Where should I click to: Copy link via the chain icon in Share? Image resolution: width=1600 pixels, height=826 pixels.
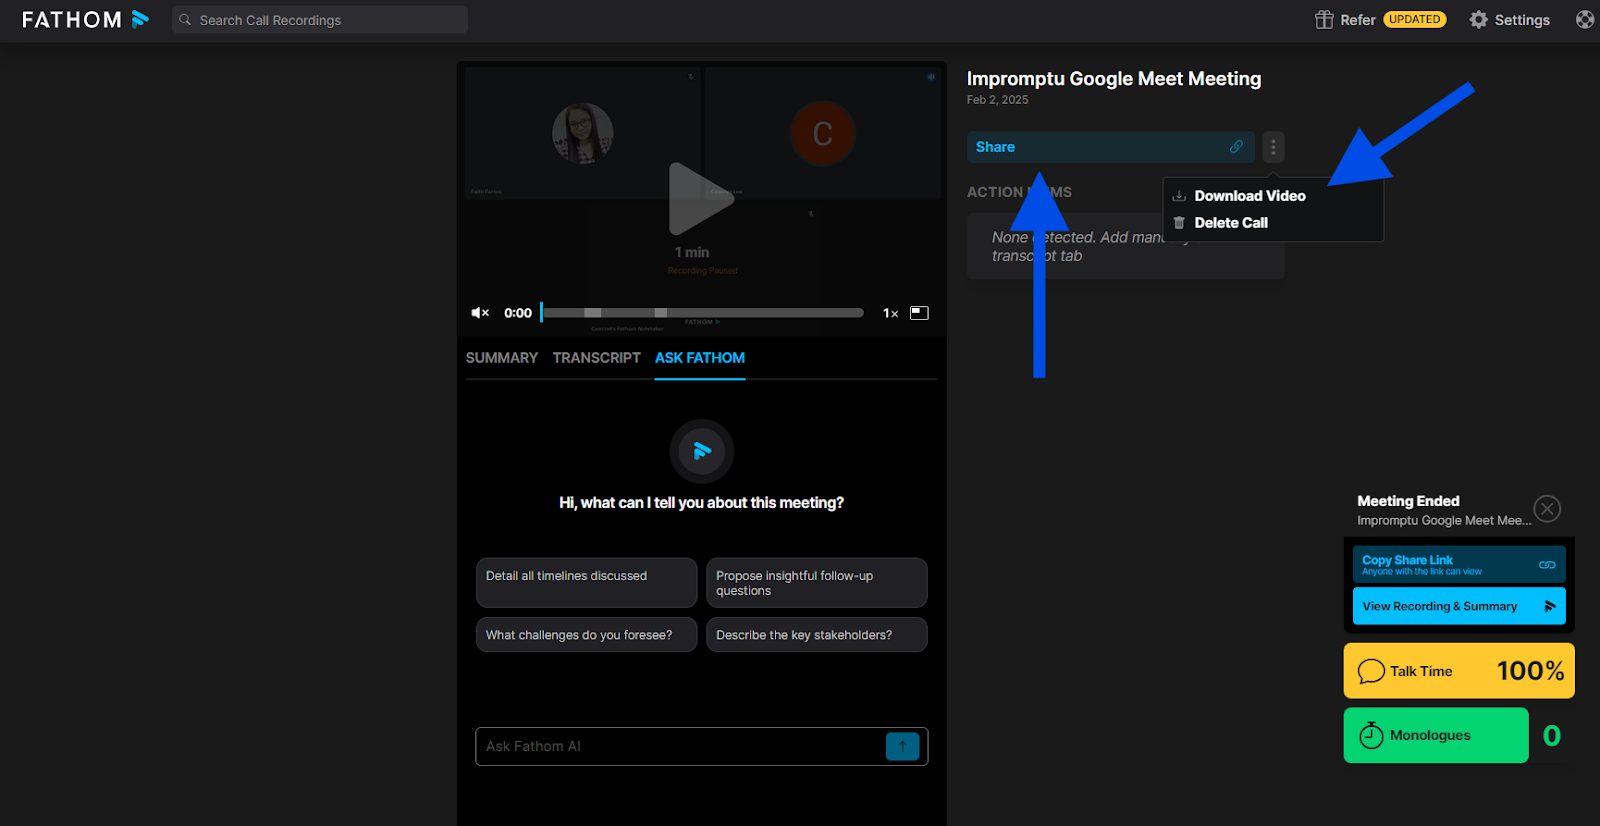pyautogui.click(x=1237, y=147)
